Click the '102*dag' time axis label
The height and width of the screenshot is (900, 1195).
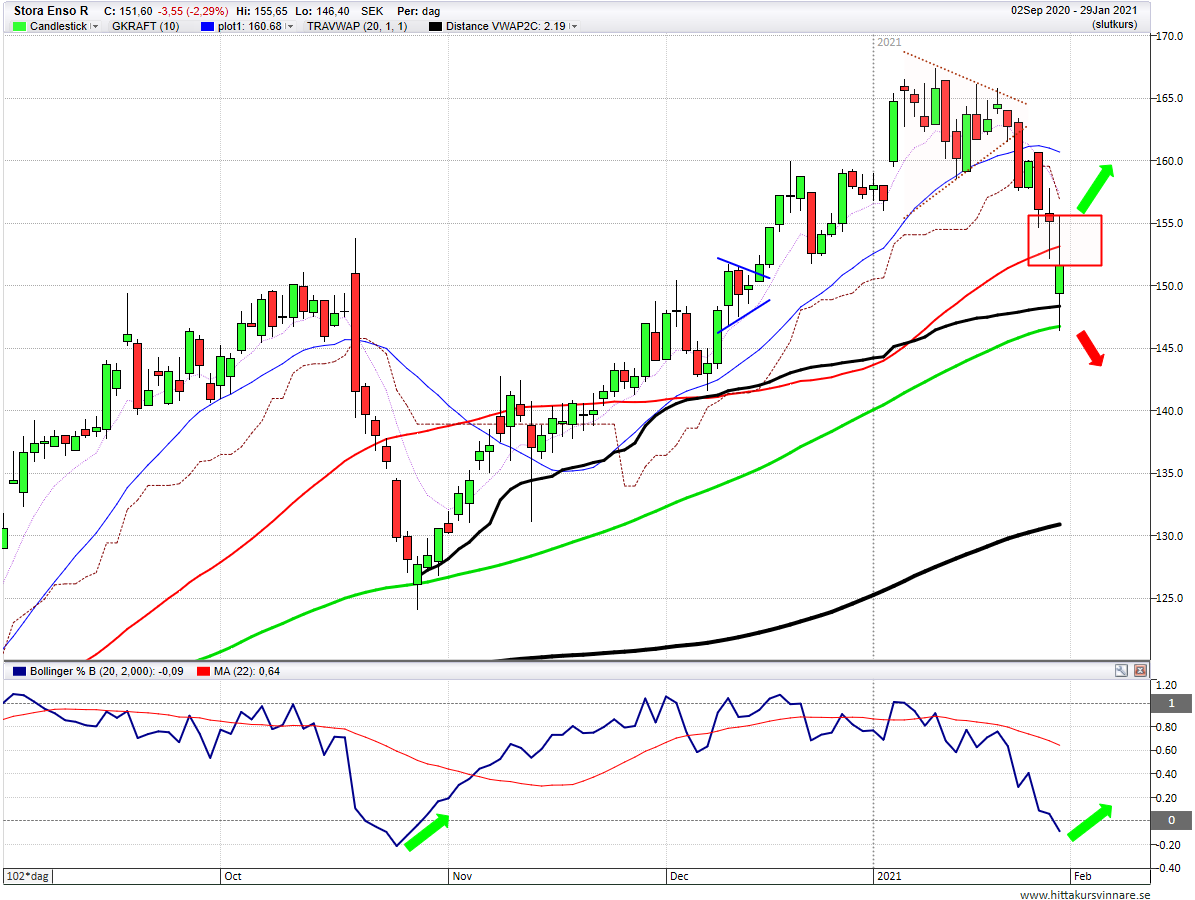(27, 876)
